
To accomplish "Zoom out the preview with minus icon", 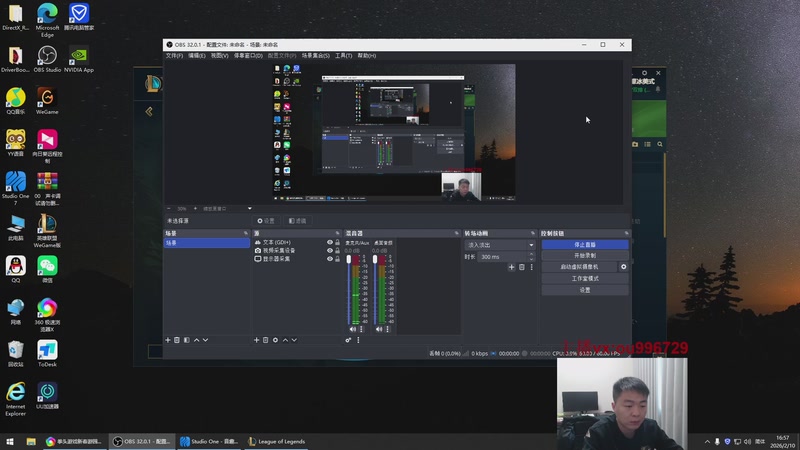I will tap(169, 209).
